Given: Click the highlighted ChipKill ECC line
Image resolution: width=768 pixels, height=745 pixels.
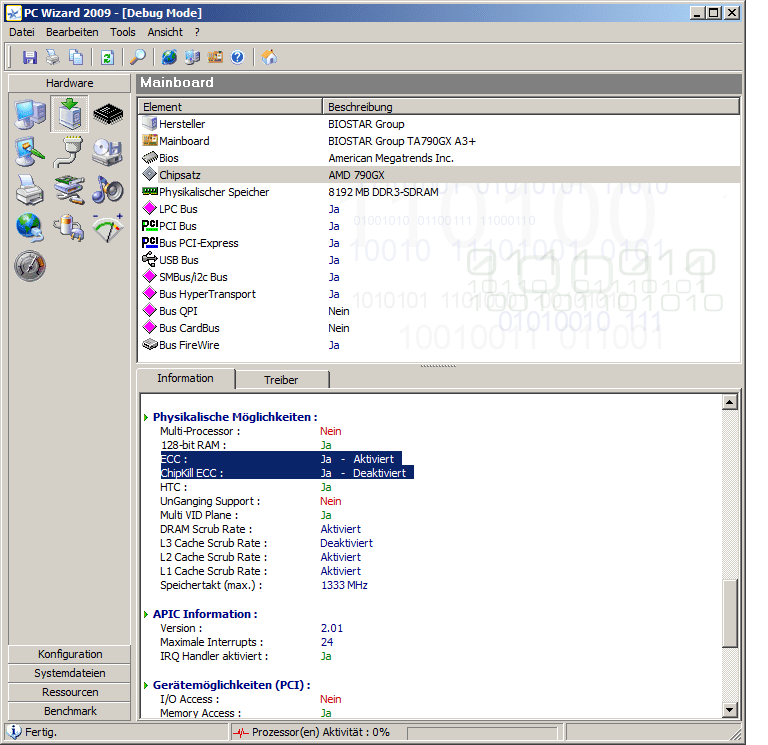Looking at the screenshot, I should point(287,473).
